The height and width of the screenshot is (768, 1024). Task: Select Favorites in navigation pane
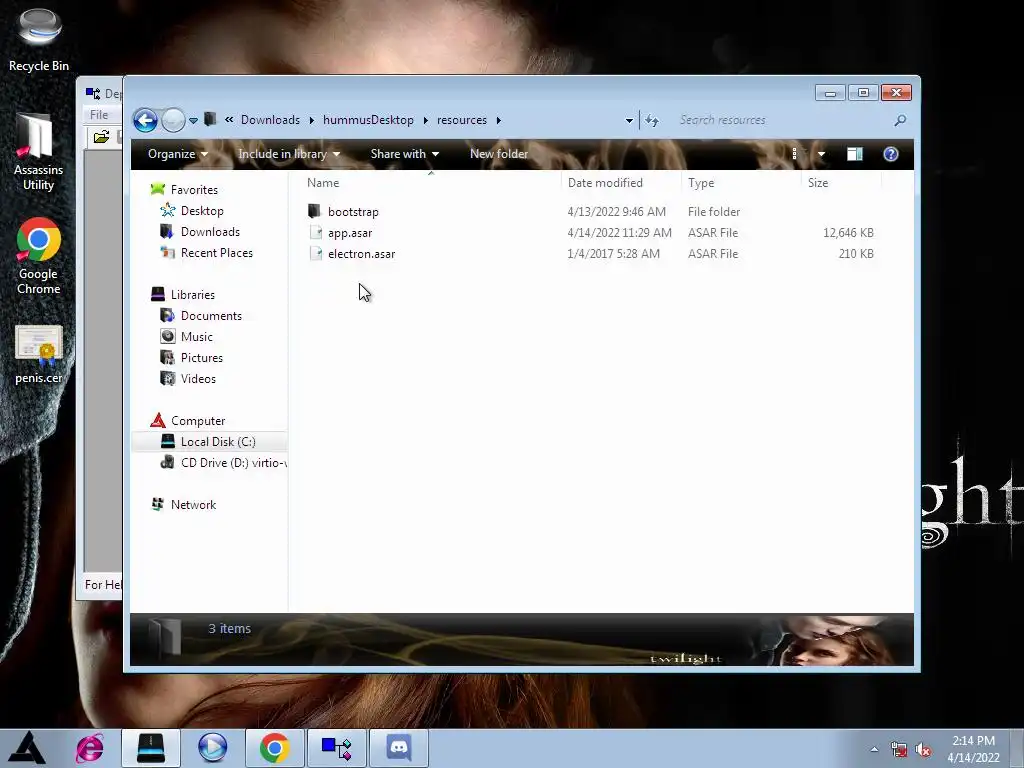(x=194, y=189)
